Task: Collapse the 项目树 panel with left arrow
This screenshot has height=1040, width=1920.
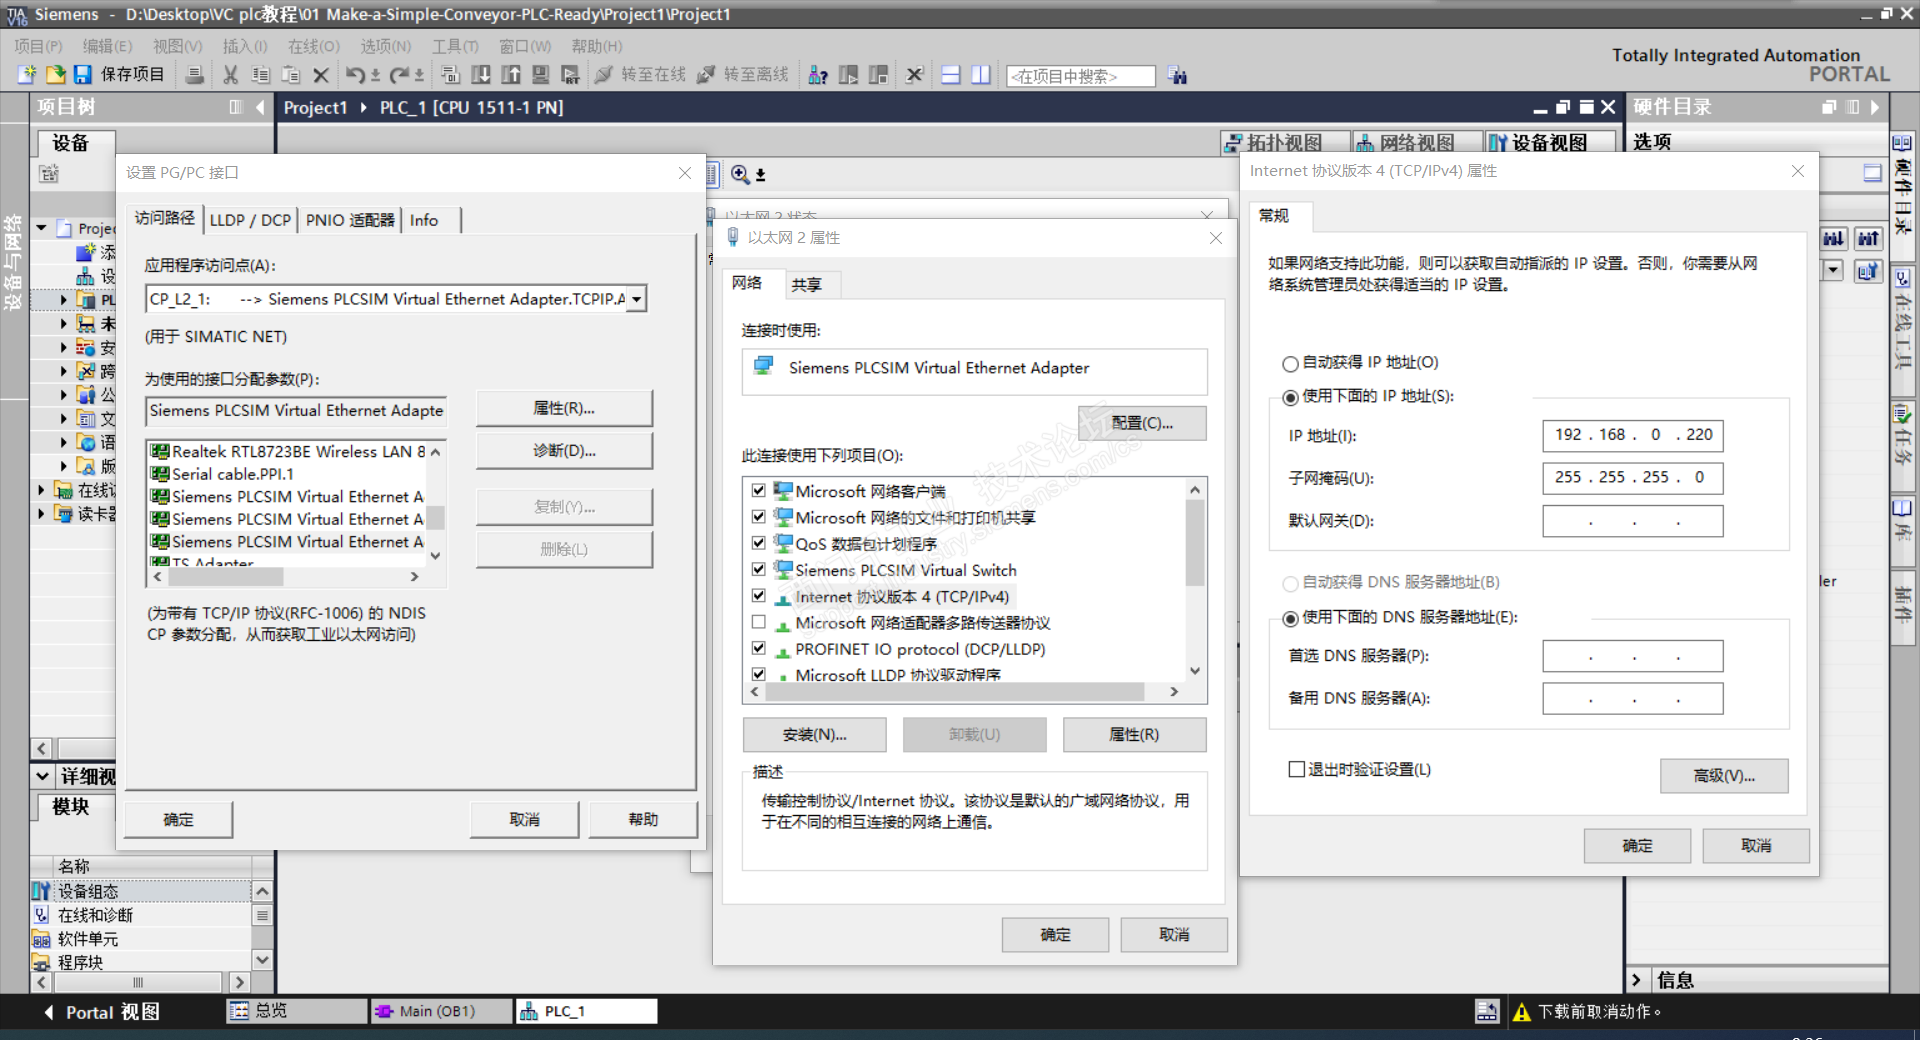Action: click(260, 107)
